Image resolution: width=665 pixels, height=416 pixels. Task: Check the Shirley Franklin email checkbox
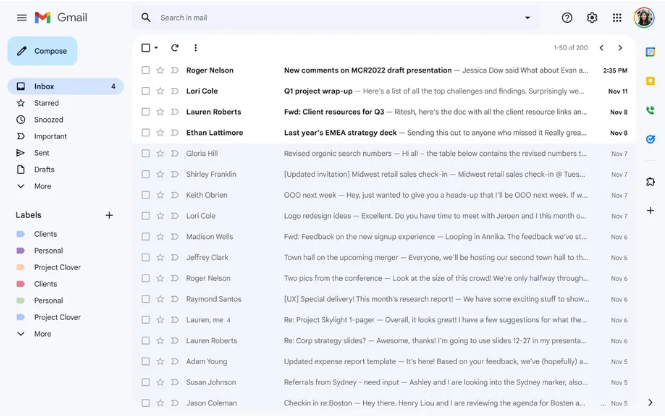(145, 174)
